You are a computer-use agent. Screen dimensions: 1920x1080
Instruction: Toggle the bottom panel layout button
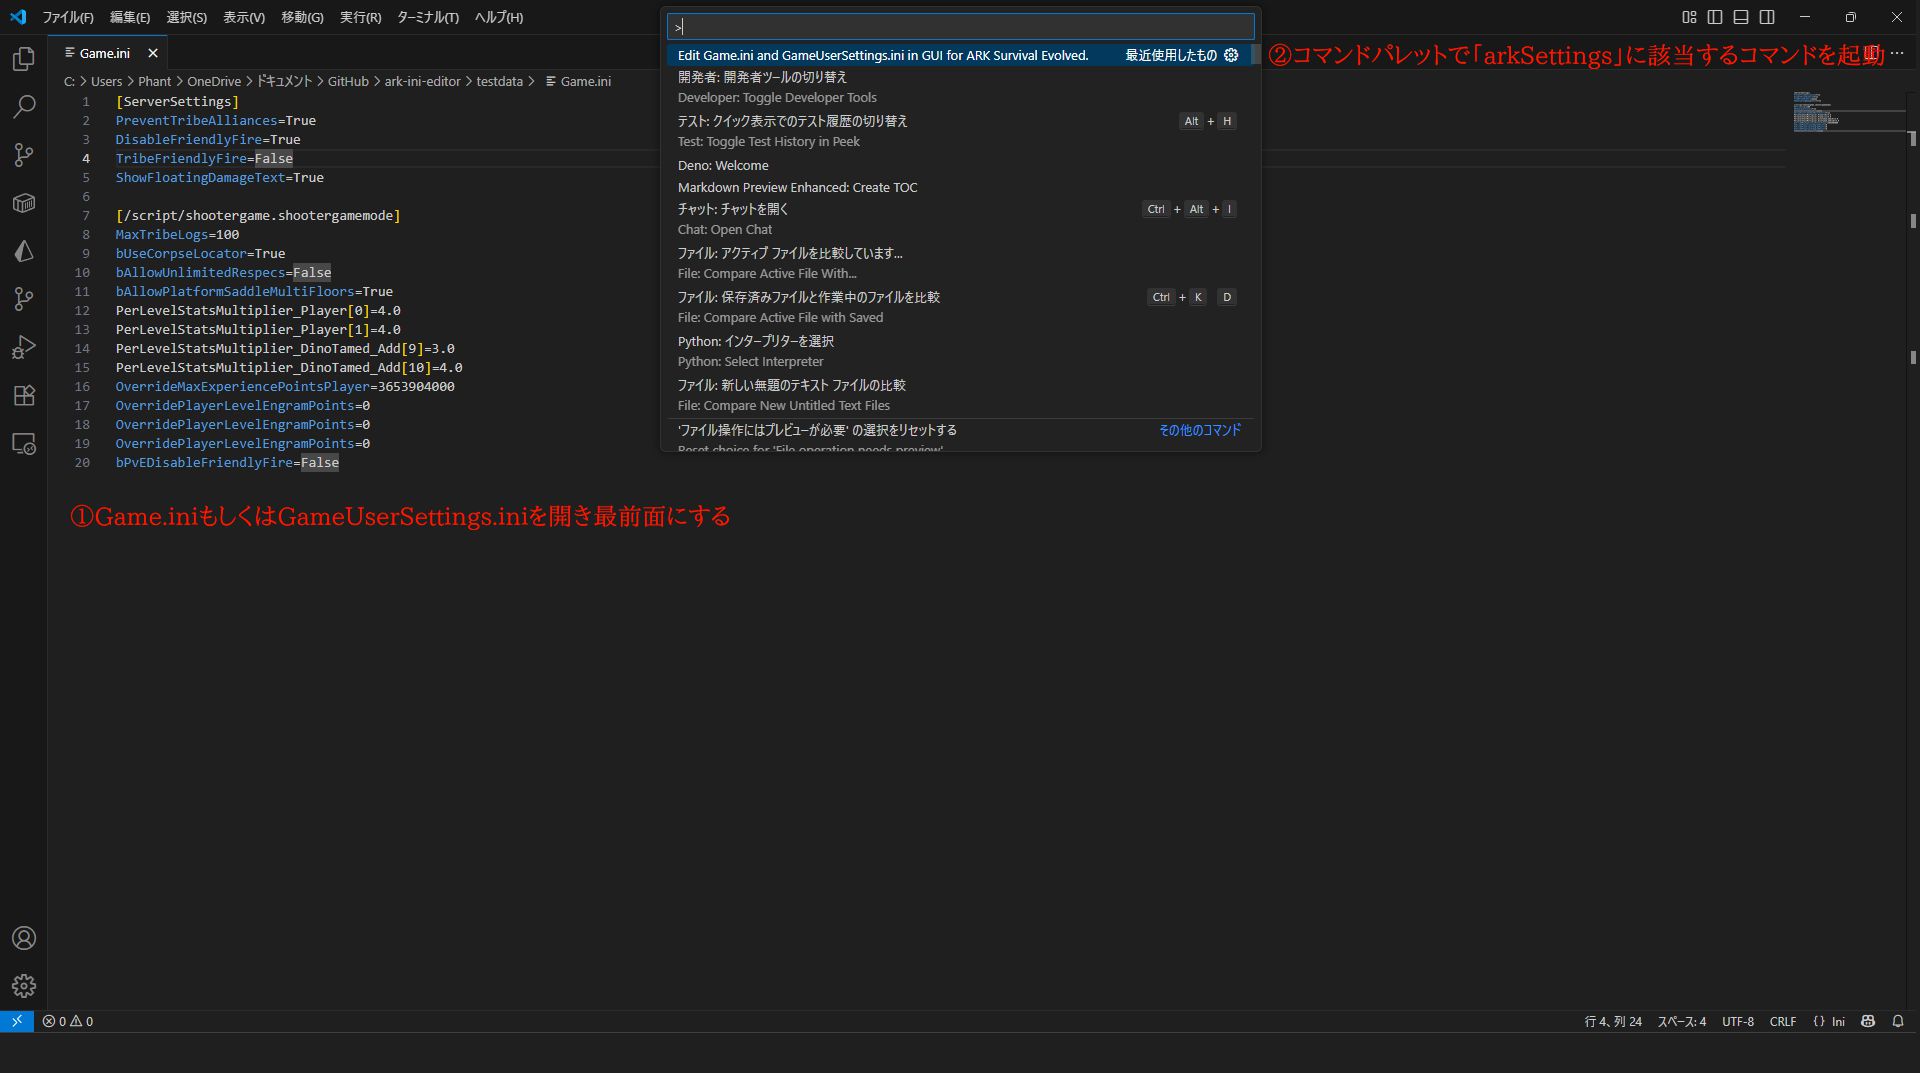[1741, 17]
